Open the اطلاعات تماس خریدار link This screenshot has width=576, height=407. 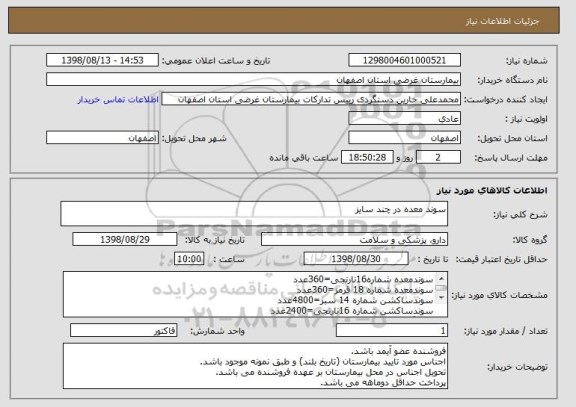click(x=118, y=100)
